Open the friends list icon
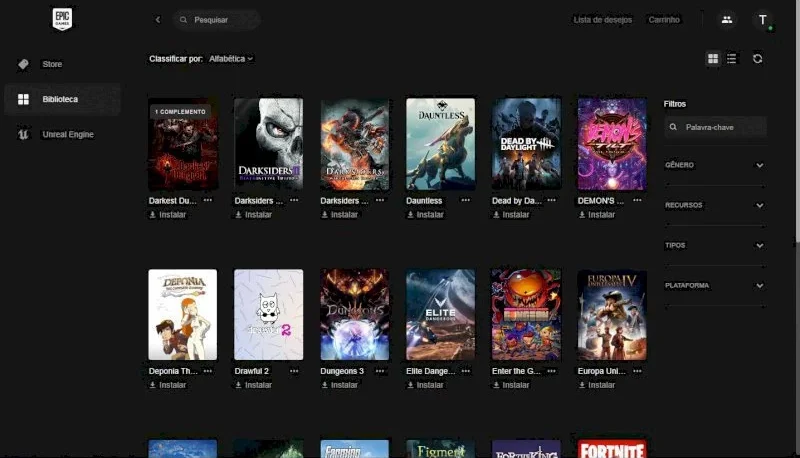This screenshot has height=458, width=800. [x=727, y=20]
